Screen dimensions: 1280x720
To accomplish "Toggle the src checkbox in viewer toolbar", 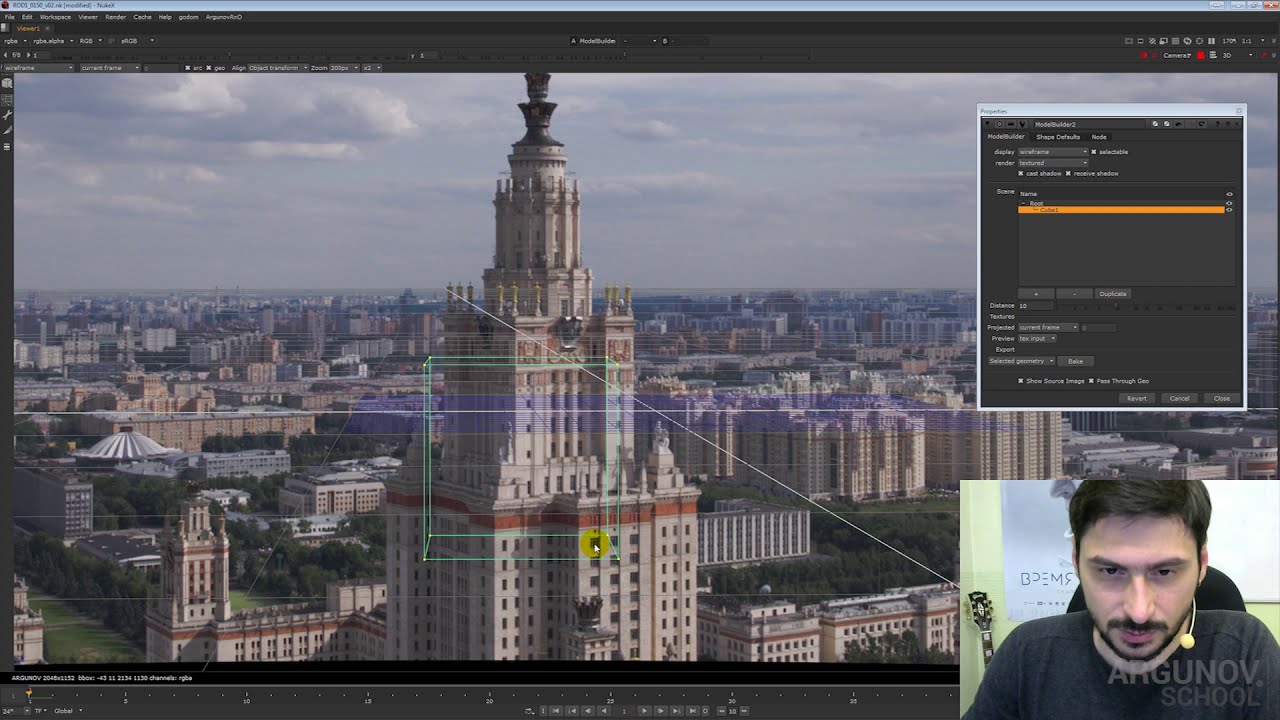I will pos(187,68).
